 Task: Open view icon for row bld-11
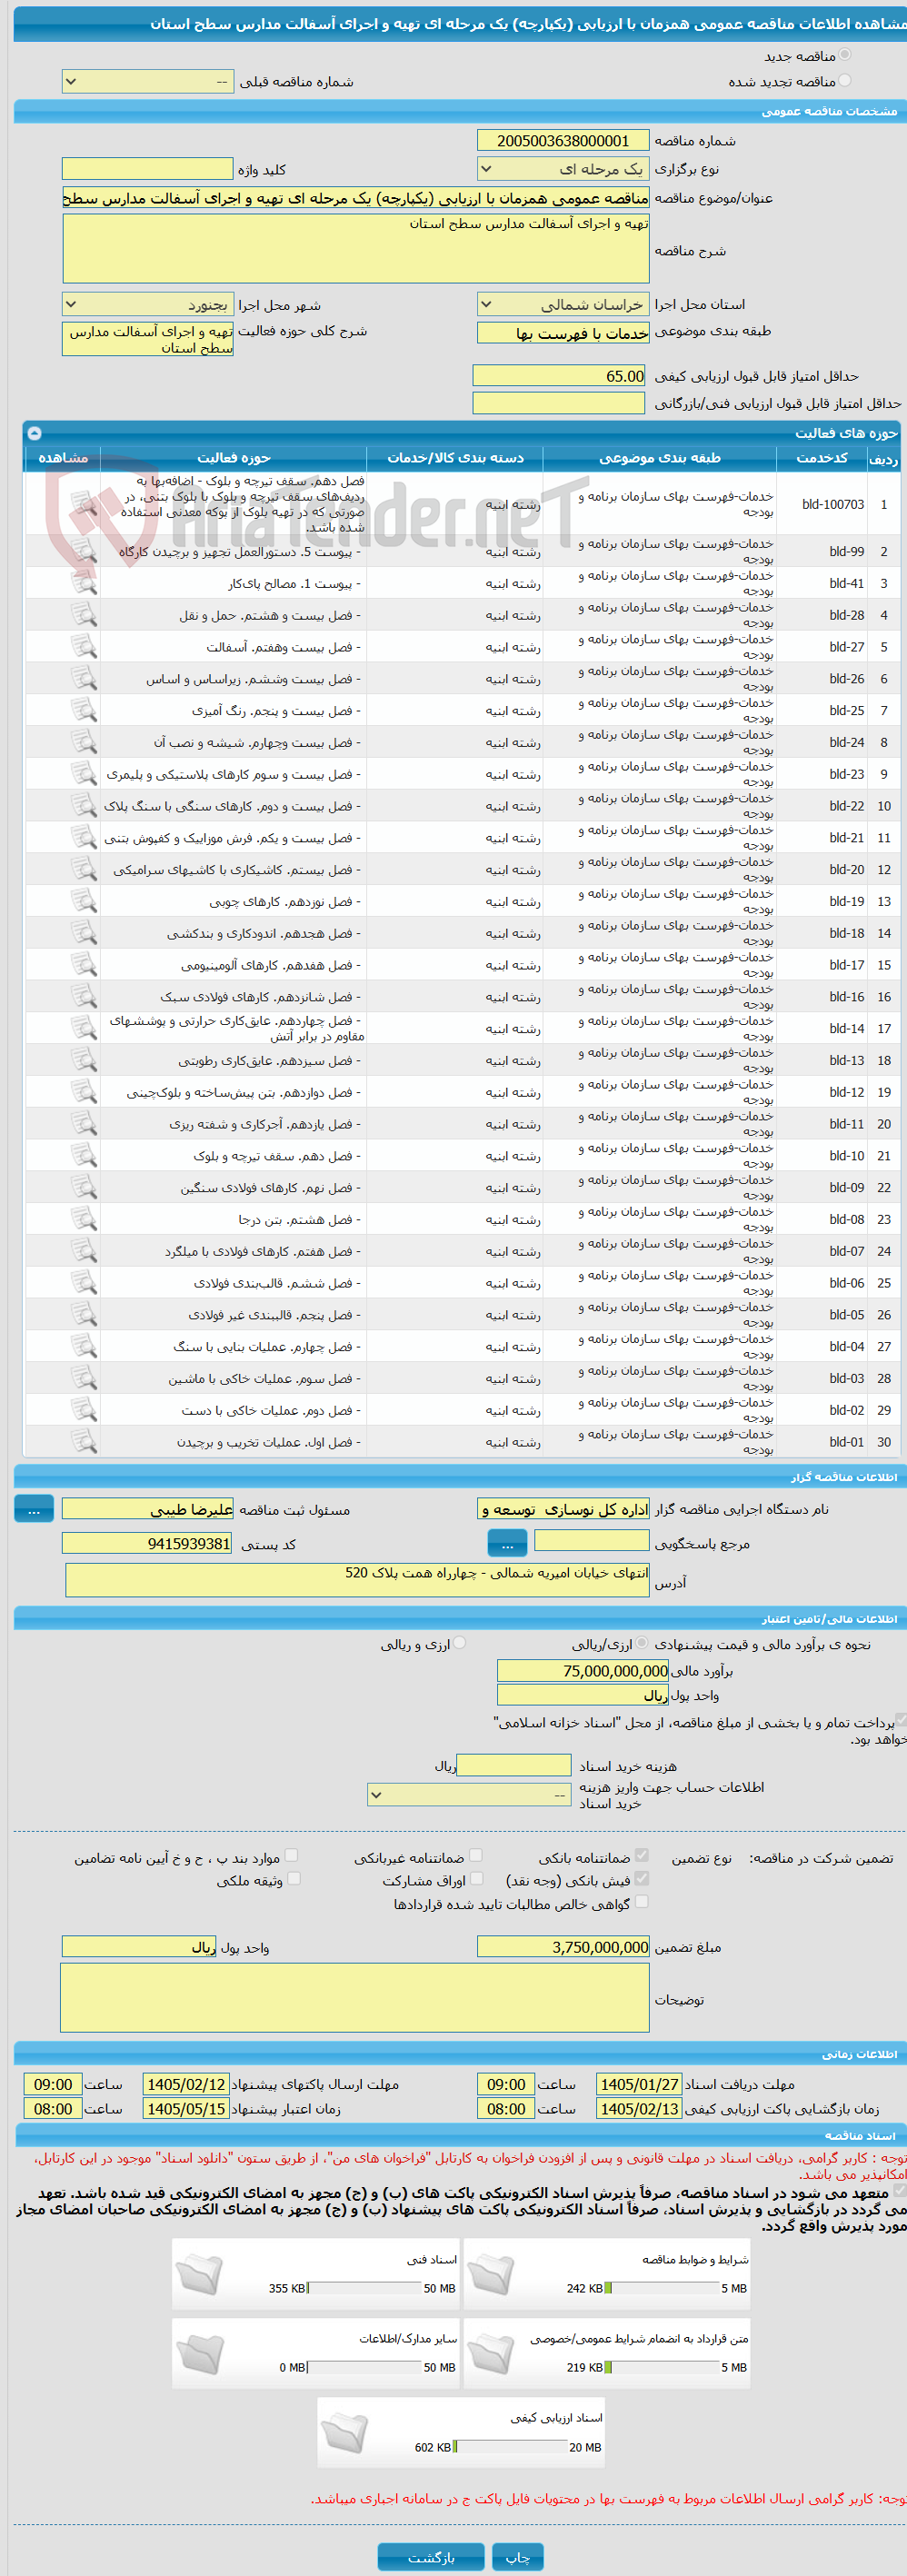84,1124
